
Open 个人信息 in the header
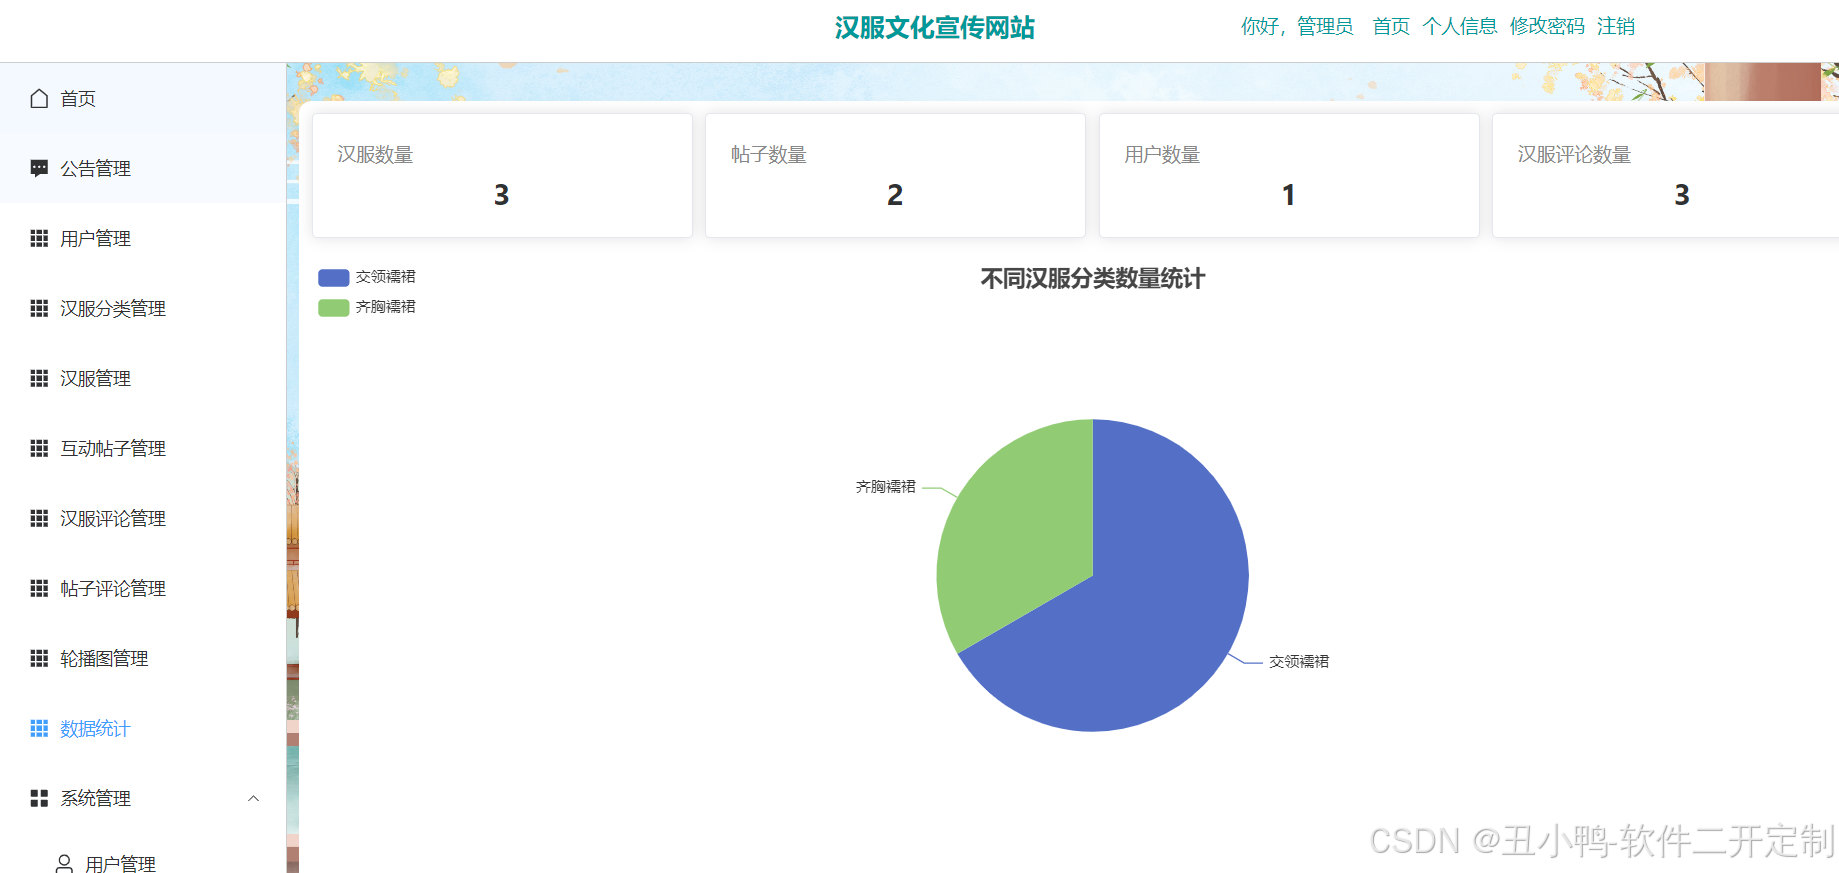click(1460, 27)
